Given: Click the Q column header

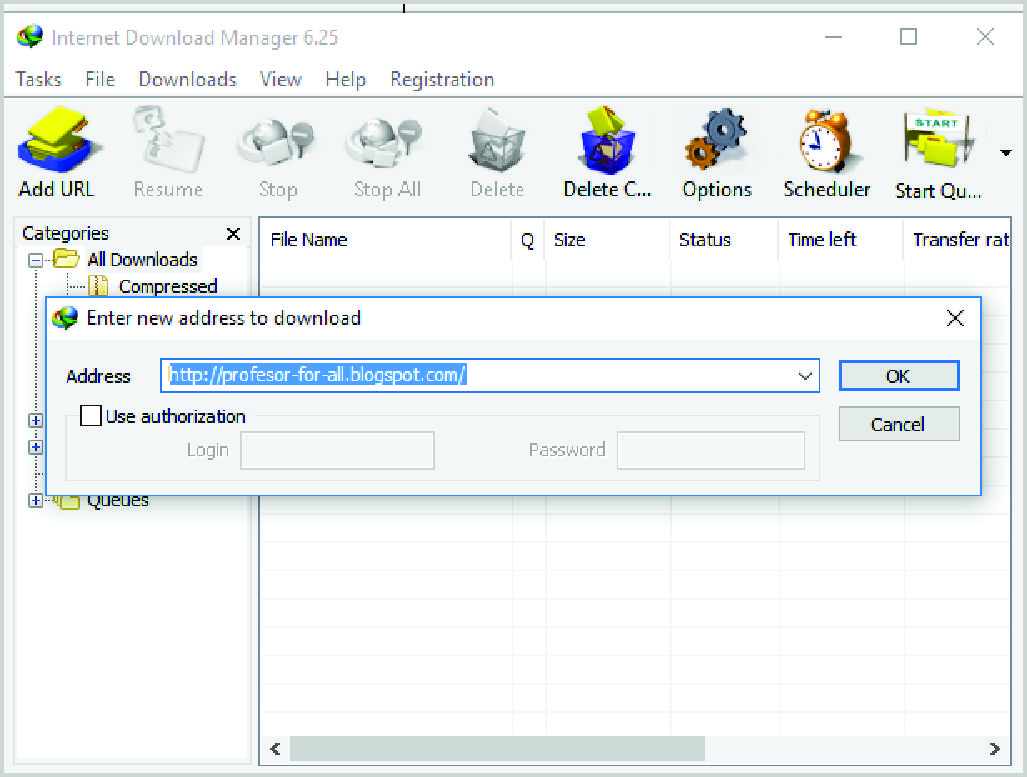Looking at the screenshot, I should 528,240.
